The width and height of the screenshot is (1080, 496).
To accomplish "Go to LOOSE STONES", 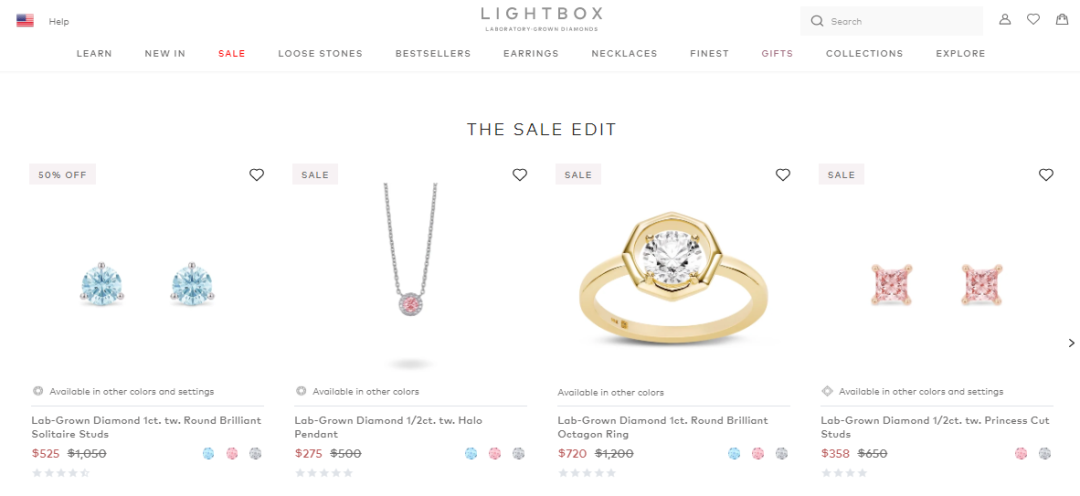I will (x=320, y=53).
